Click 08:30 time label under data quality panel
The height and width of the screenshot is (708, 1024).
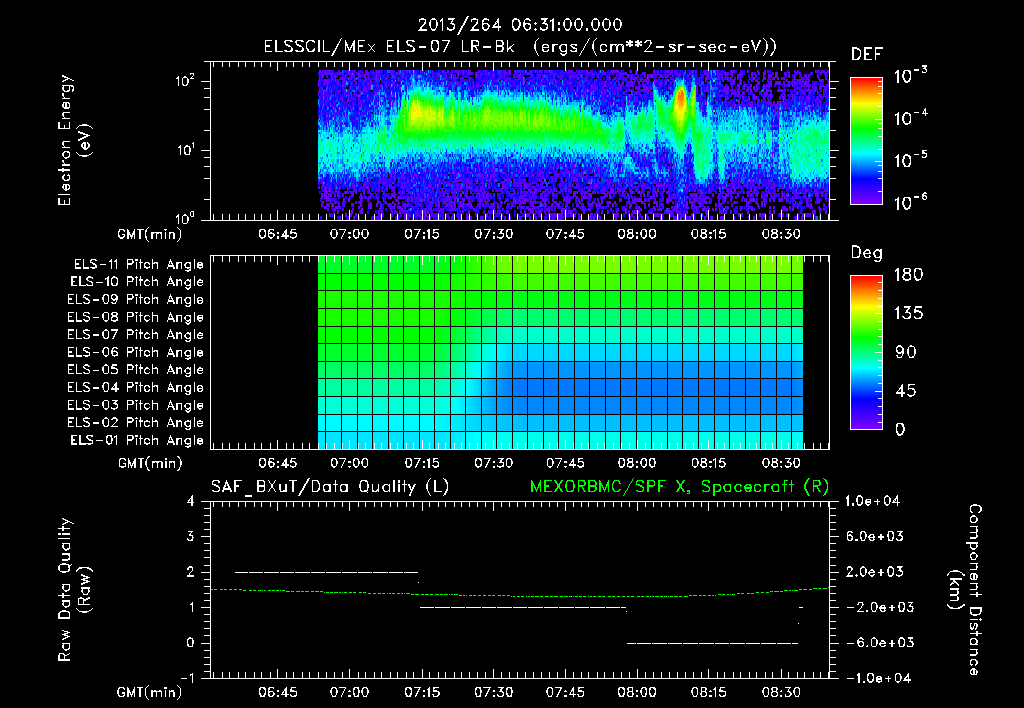click(781, 692)
